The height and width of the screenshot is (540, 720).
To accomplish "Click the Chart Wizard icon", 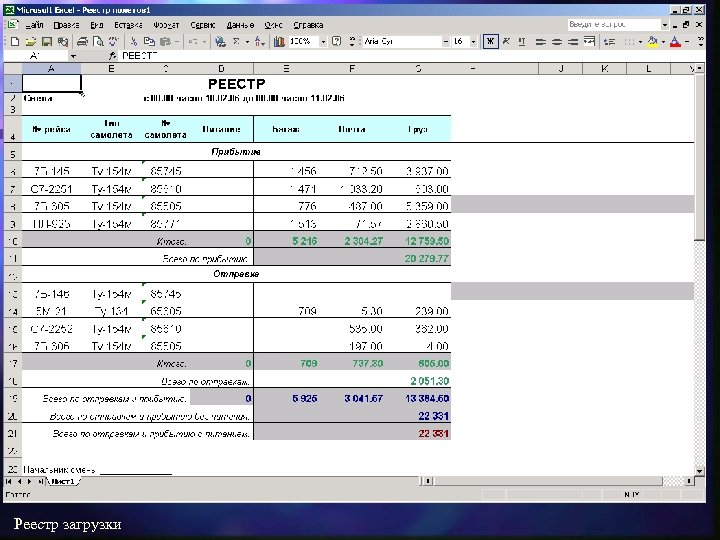I will 279,42.
